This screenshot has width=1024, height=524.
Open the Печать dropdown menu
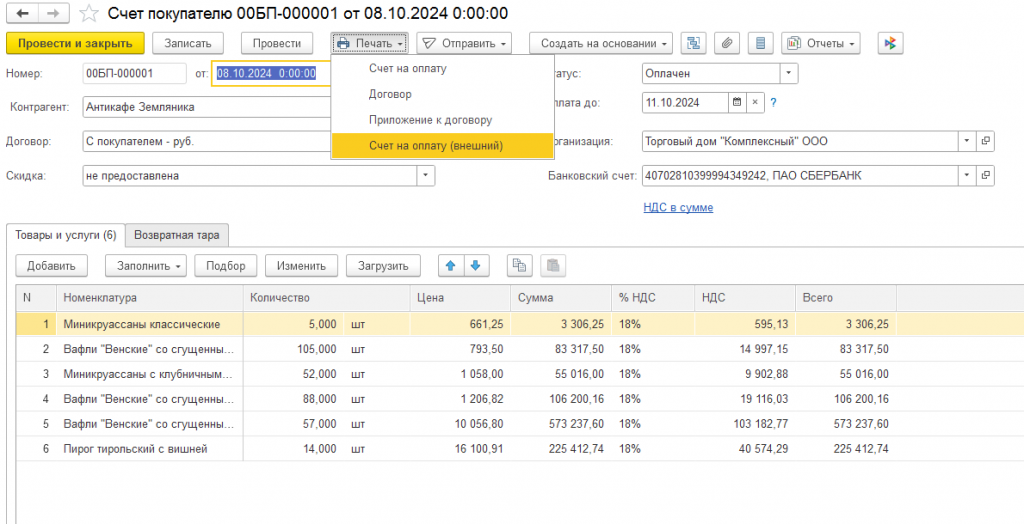[x=370, y=43]
